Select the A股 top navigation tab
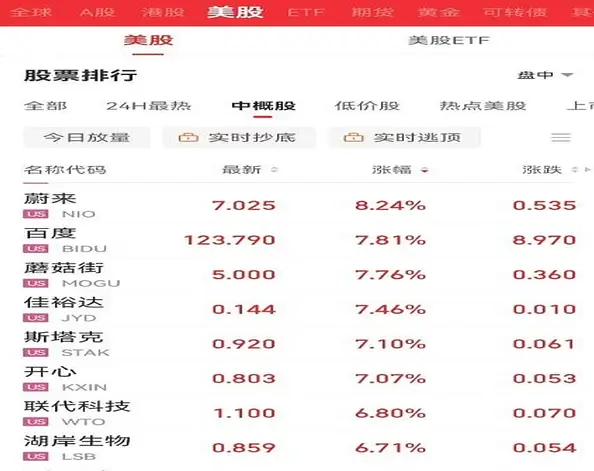Image resolution: width=594 pixels, height=471 pixels. [97, 12]
